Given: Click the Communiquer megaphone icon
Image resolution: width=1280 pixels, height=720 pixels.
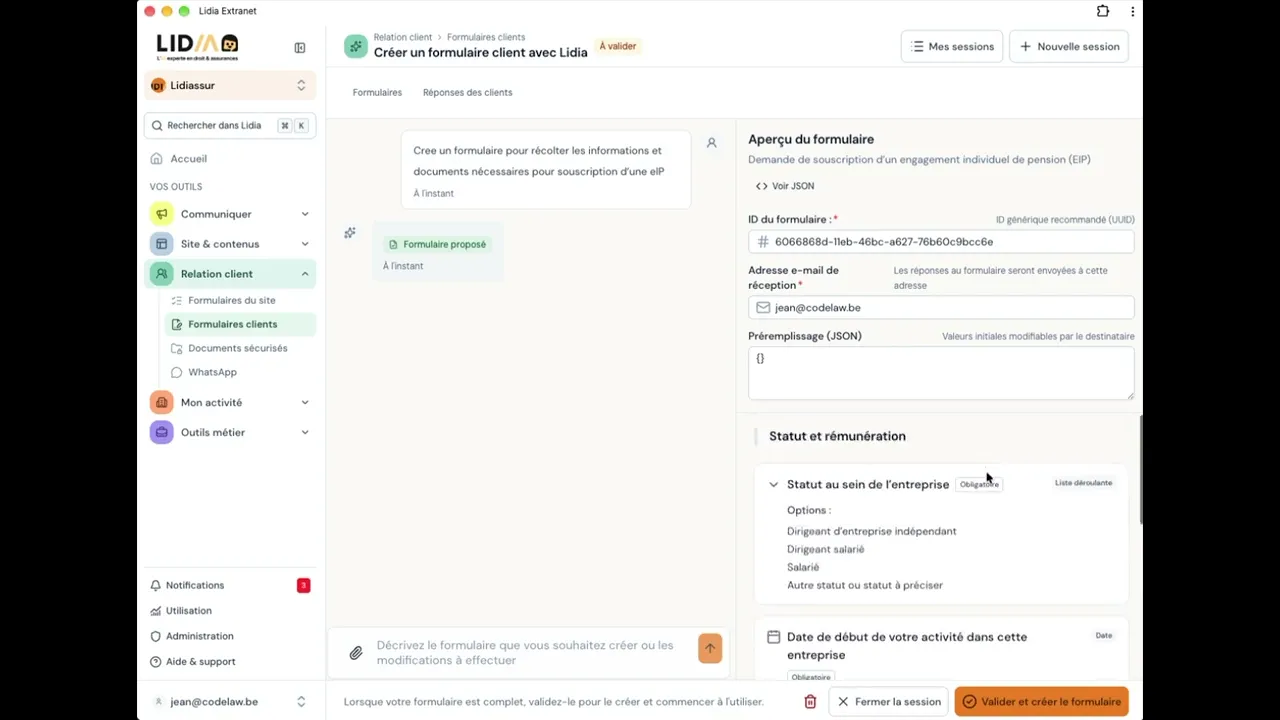Looking at the screenshot, I should [161, 214].
